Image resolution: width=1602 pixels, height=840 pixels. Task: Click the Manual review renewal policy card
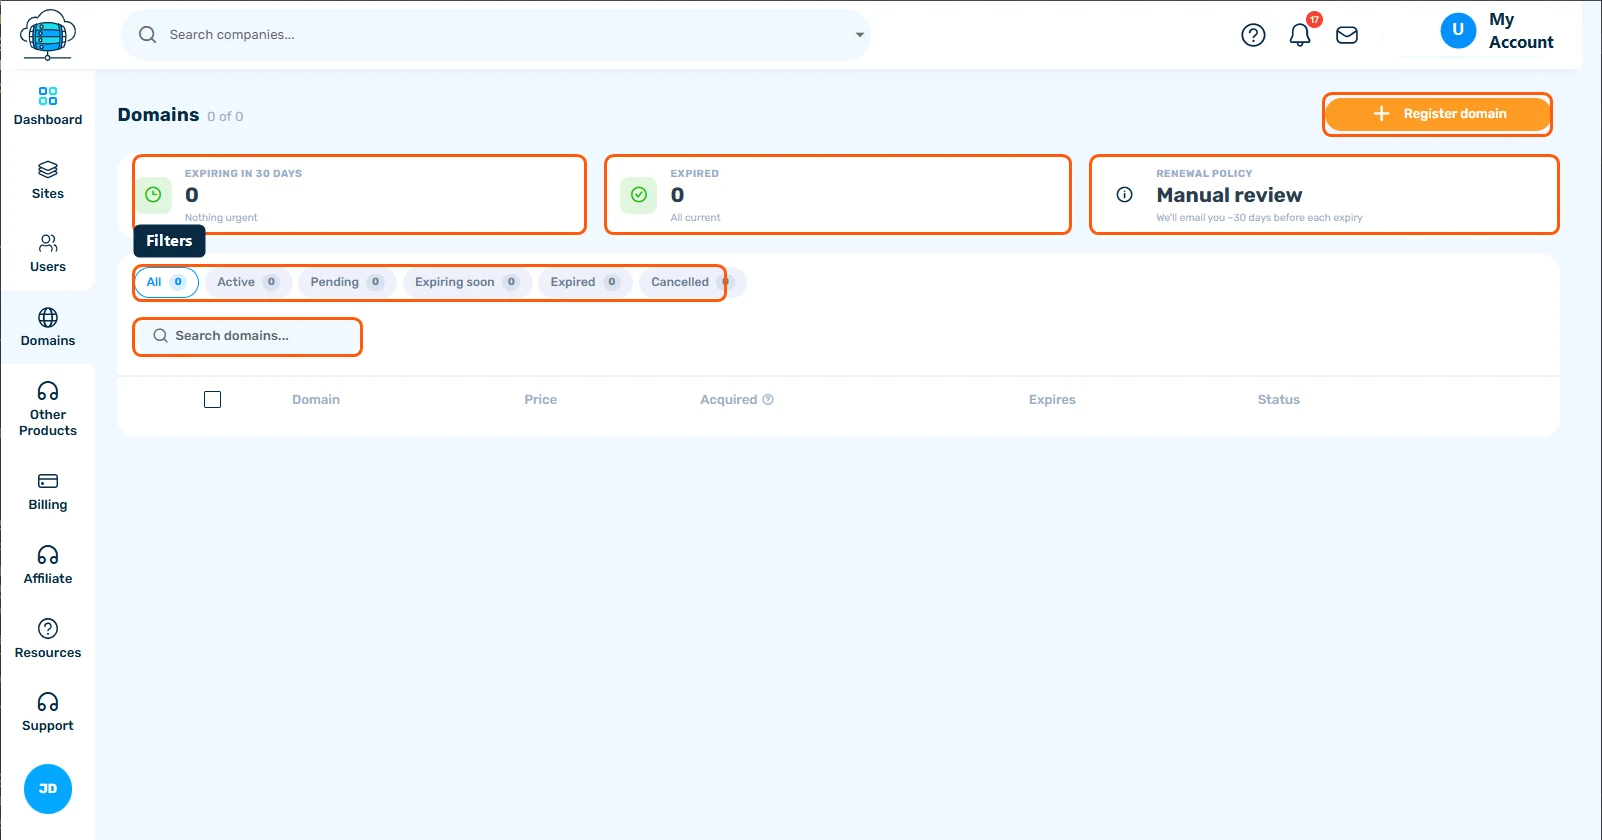tap(1324, 194)
